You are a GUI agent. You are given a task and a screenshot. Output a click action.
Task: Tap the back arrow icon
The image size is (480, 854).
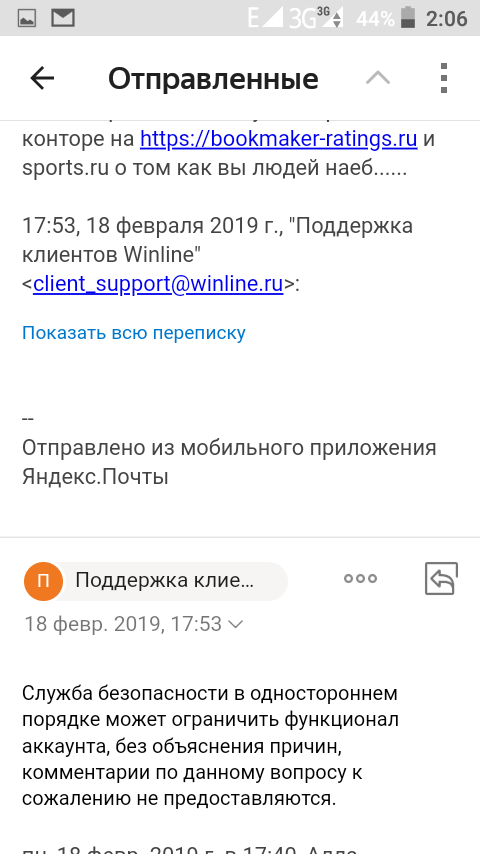tap(42, 78)
